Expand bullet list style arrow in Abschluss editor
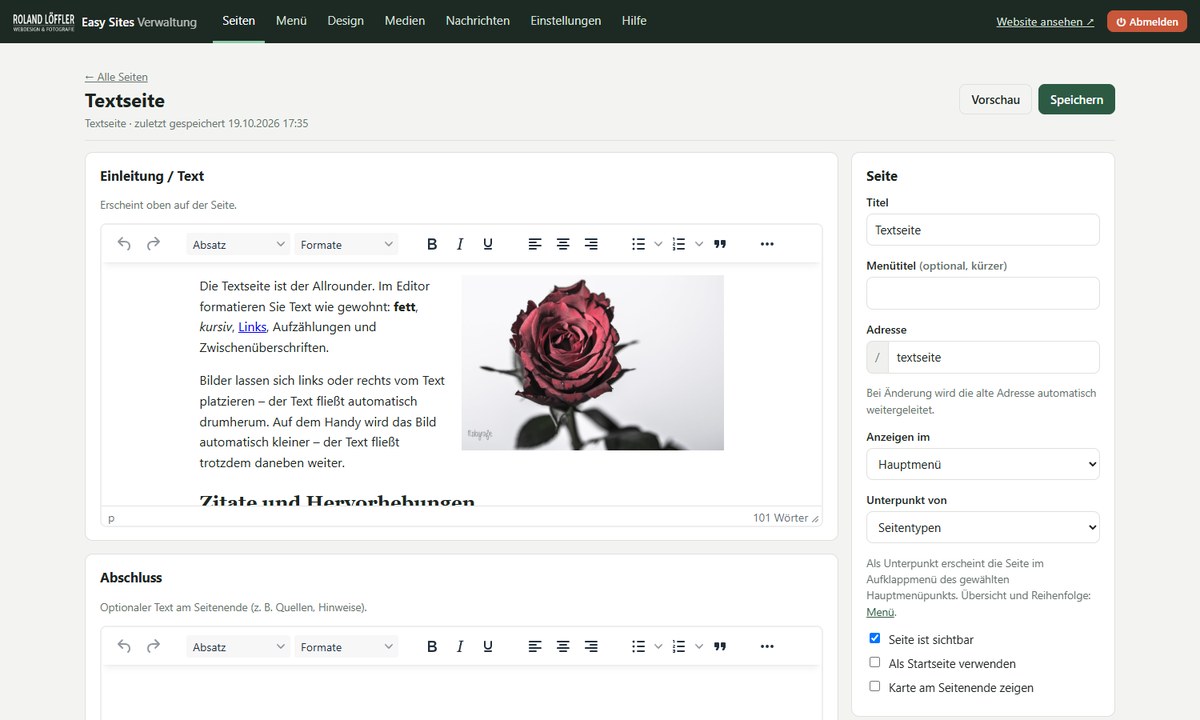The height and width of the screenshot is (720, 1200). point(658,647)
